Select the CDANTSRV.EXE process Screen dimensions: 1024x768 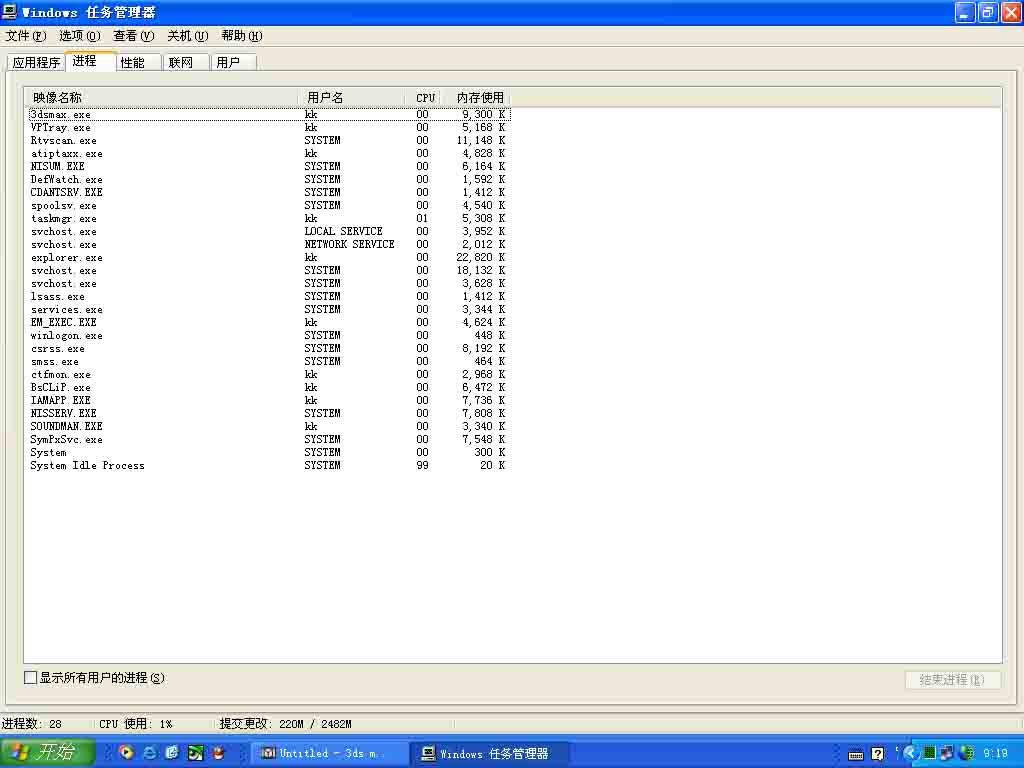point(269,193)
